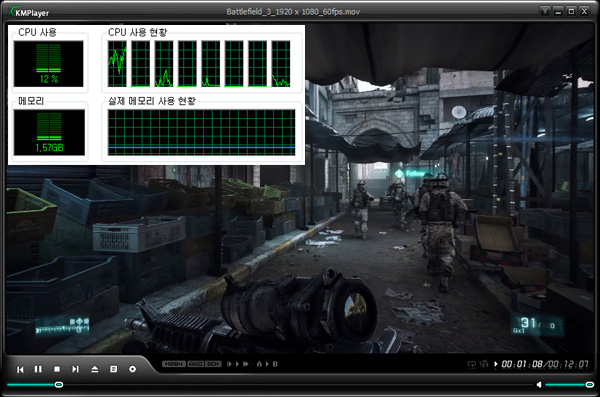Click the H264 video codec indicator
The height and width of the screenshot is (397, 600).
click(x=174, y=364)
